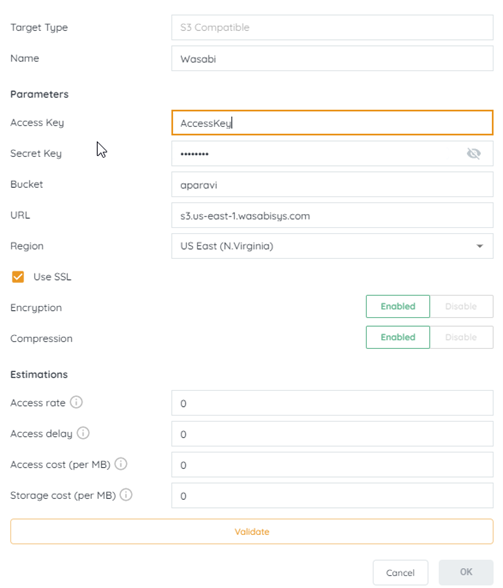
Task: Click the Storage cost per MB field
Action: 332,495
